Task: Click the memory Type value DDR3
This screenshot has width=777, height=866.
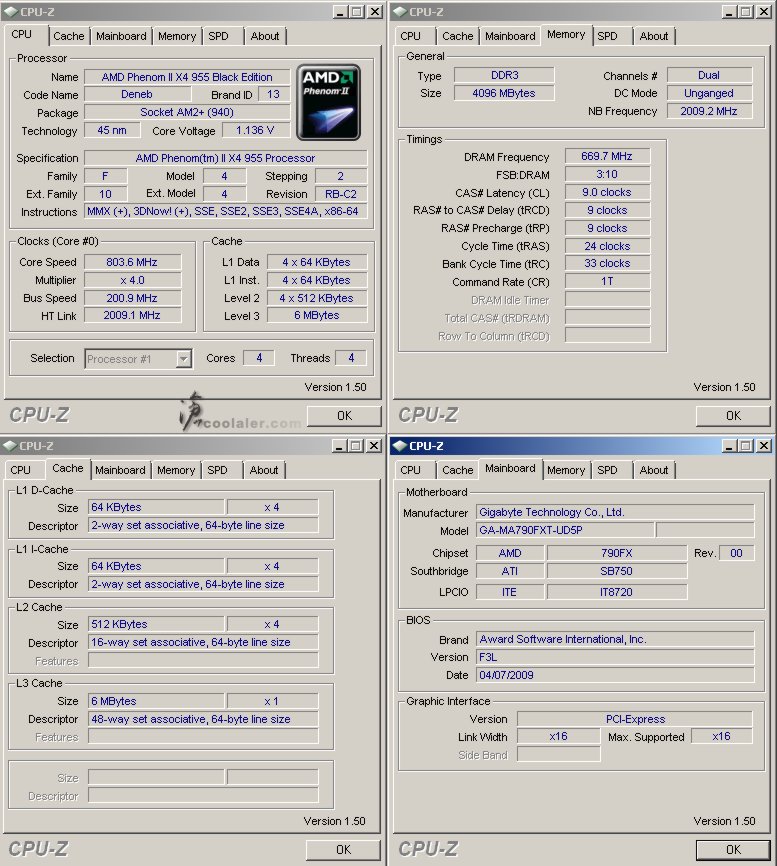Action: (504, 75)
